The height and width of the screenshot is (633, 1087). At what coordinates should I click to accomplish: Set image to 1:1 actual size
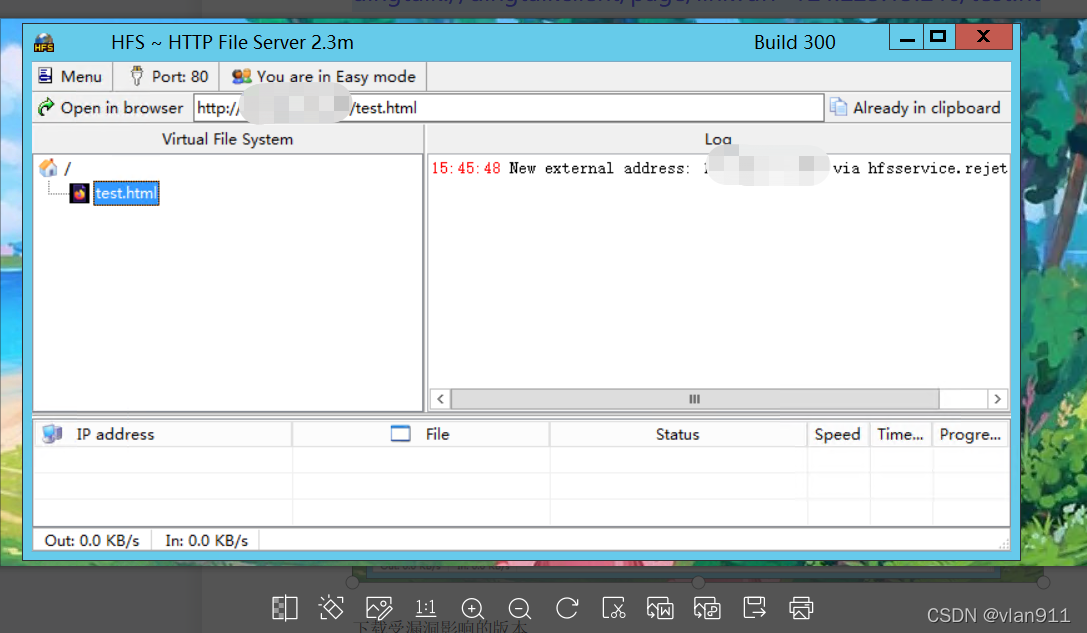[x=426, y=608]
